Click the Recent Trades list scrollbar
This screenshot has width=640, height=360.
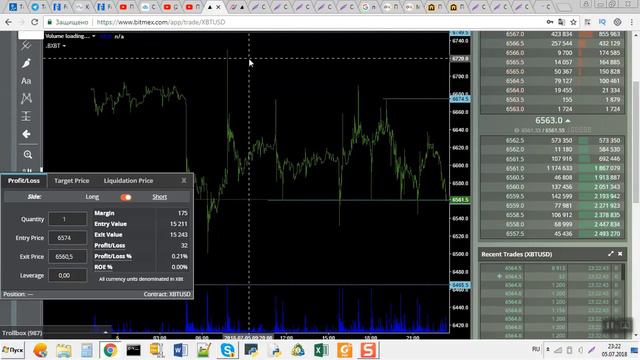(x=623, y=272)
